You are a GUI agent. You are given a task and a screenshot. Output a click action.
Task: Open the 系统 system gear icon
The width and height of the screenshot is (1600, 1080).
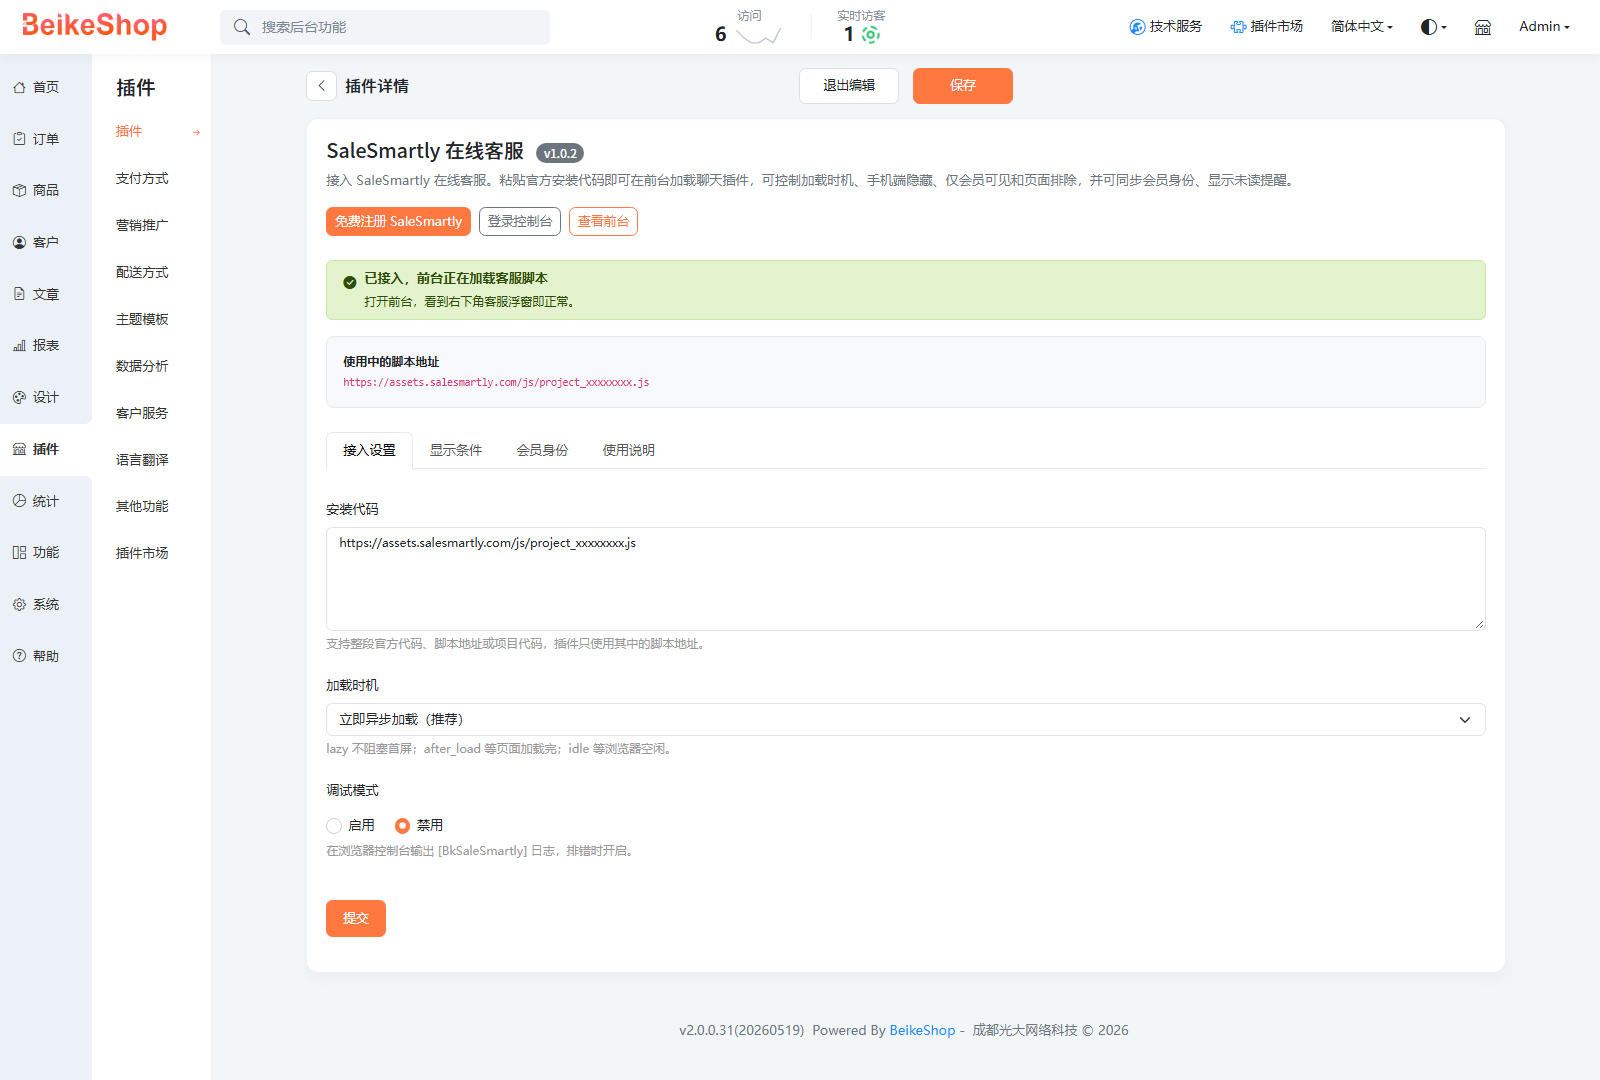(20, 604)
